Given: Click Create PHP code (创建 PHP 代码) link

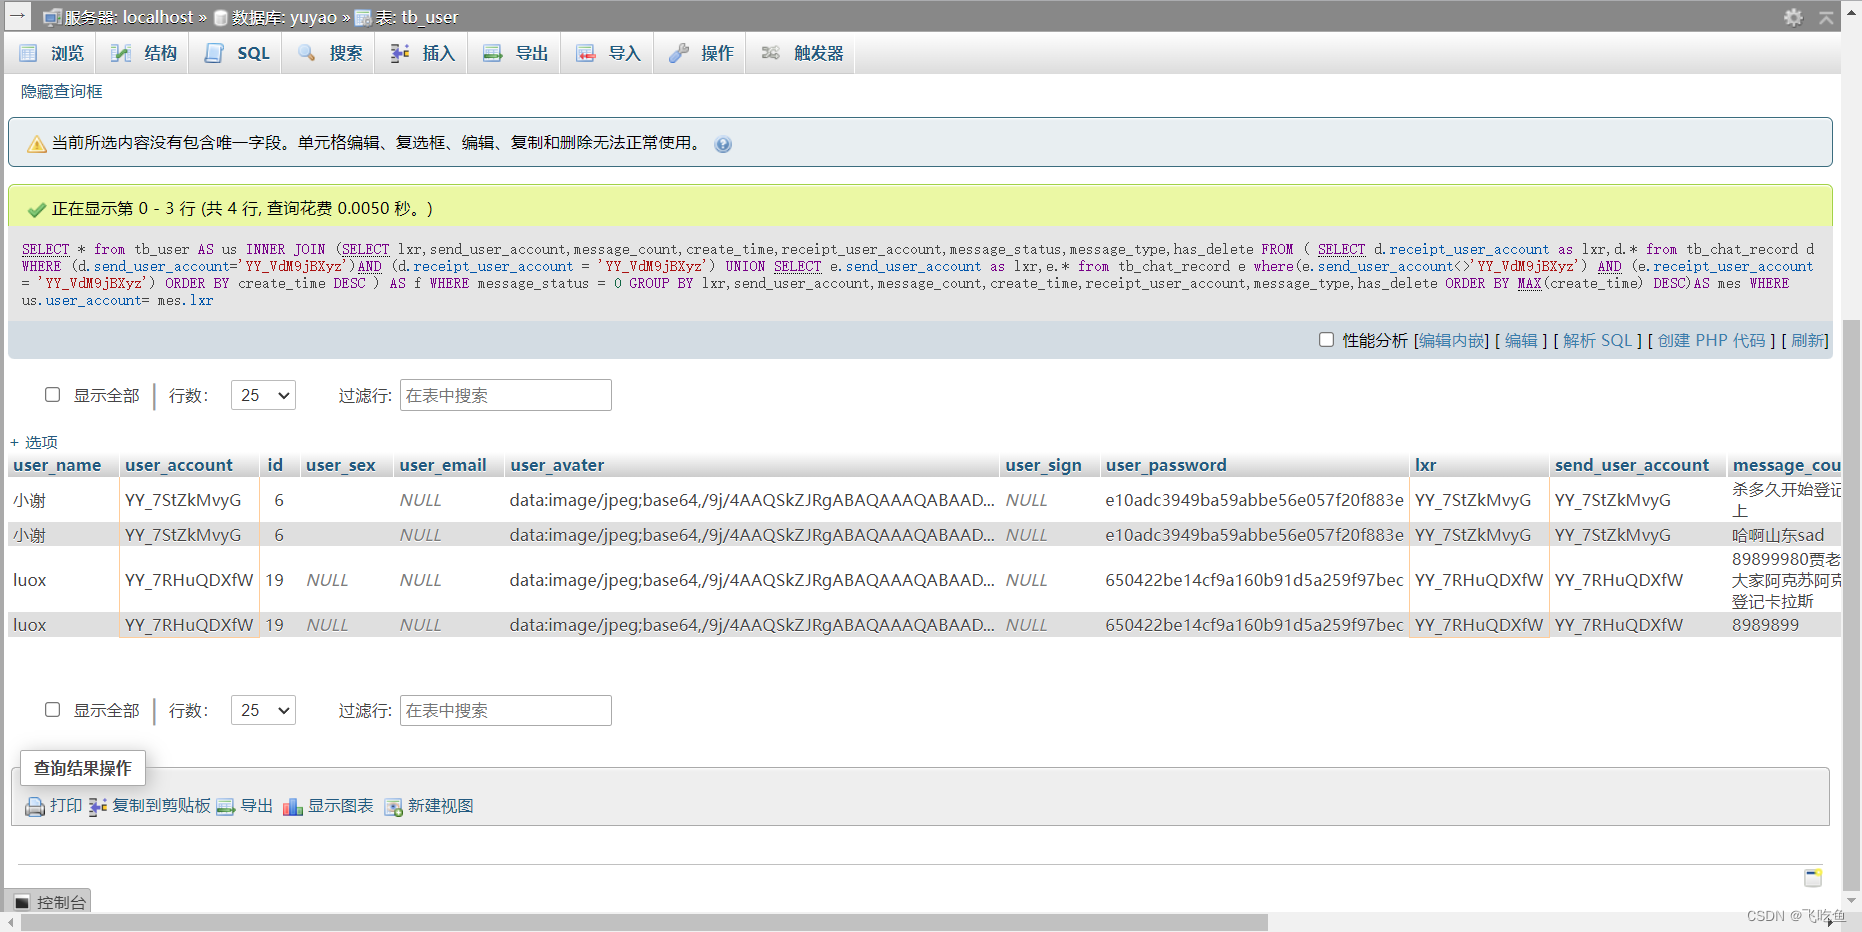Looking at the screenshot, I should (x=1711, y=340).
